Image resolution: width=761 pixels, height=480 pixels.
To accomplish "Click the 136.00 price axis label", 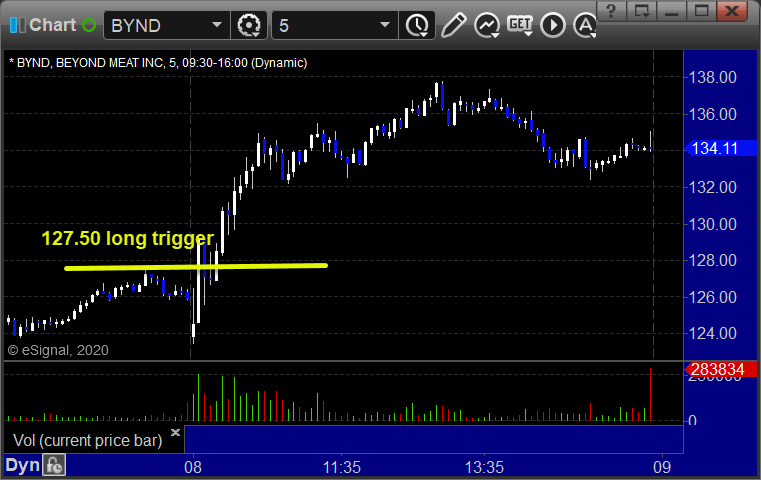I will click(x=713, y=114).
